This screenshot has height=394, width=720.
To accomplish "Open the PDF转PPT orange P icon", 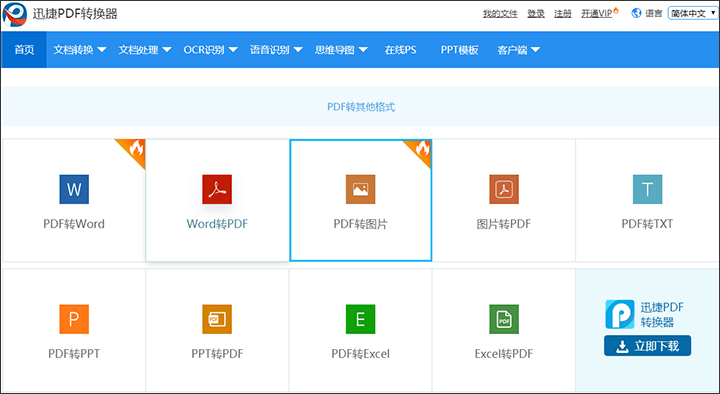I will pos(74,319).
